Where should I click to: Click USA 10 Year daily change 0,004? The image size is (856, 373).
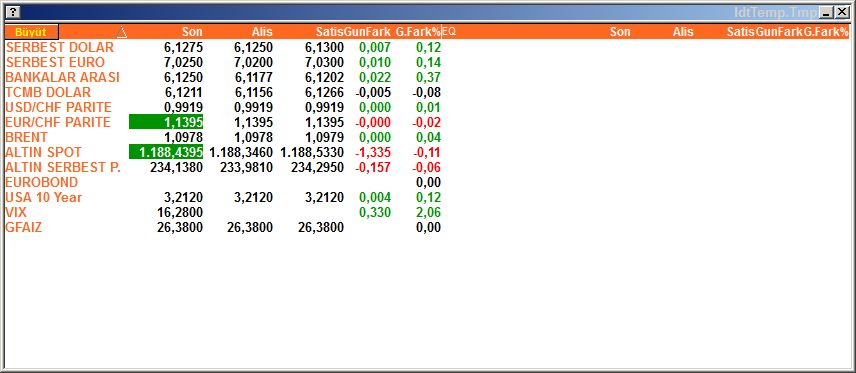[x=375, y=197]
